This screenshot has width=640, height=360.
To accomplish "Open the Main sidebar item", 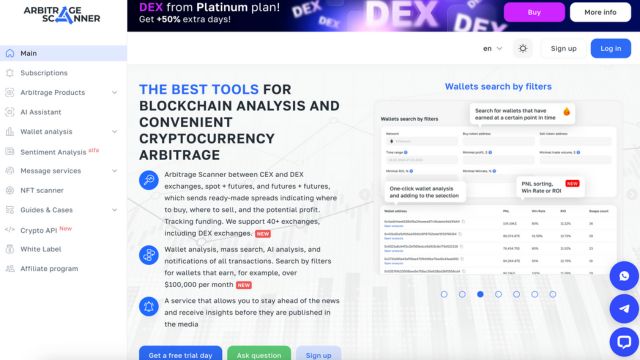I will coord(63,53).
